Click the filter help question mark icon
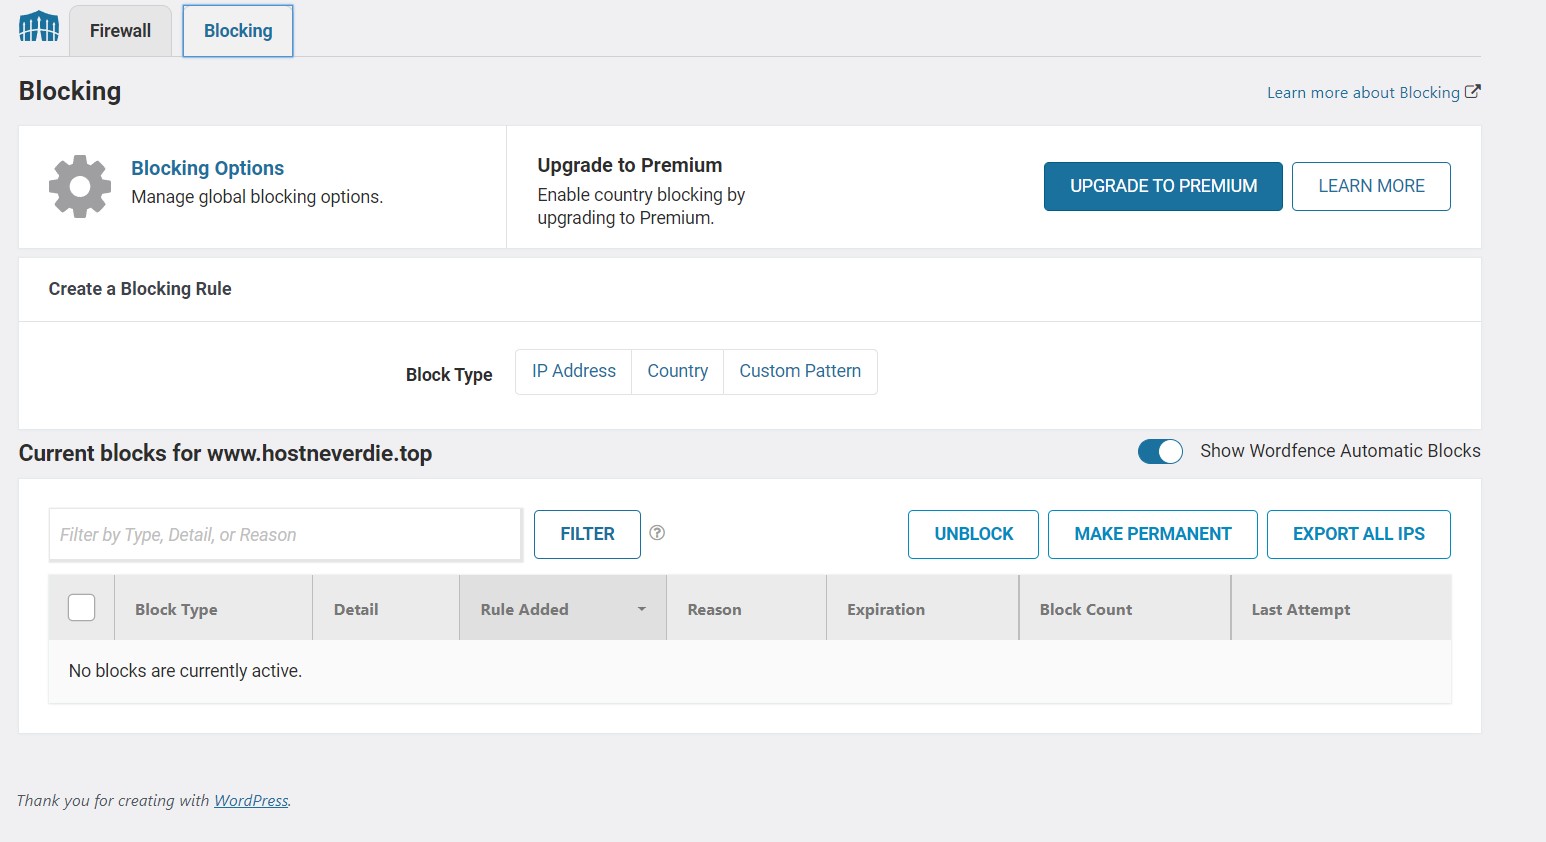Screen dimensions: 1546x842 [657, 533]
